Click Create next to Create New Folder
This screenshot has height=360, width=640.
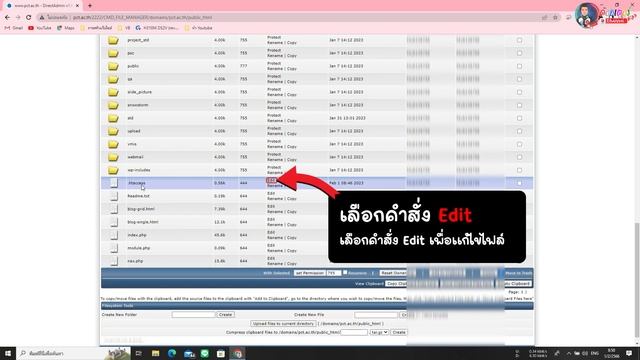[x=225, y=315]
